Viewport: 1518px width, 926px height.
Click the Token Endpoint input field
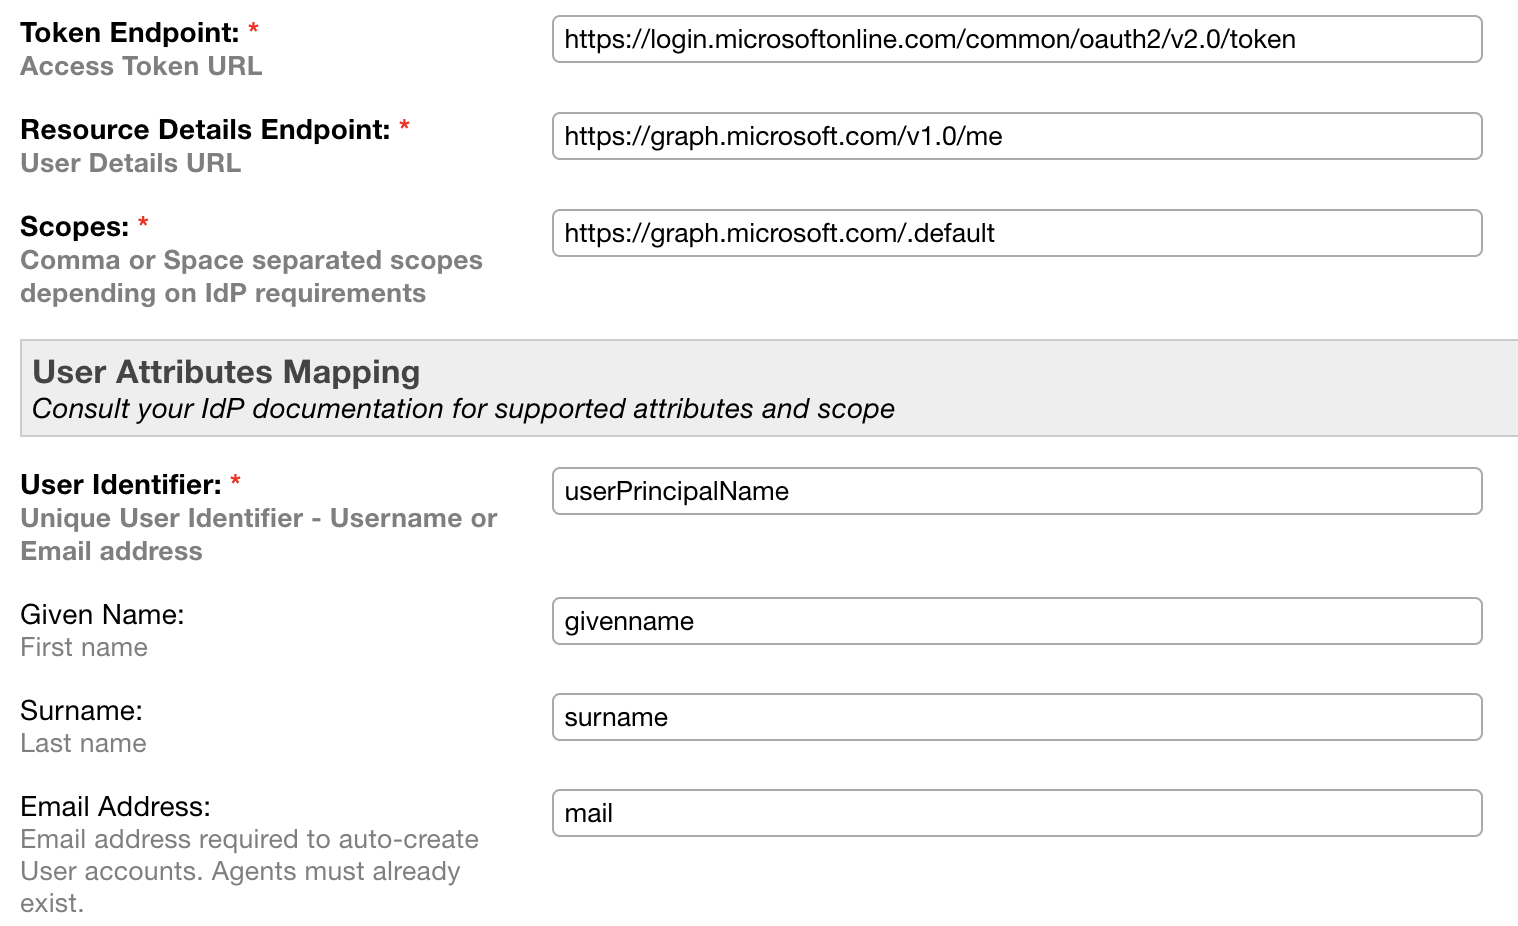[x=1015, y=39]
